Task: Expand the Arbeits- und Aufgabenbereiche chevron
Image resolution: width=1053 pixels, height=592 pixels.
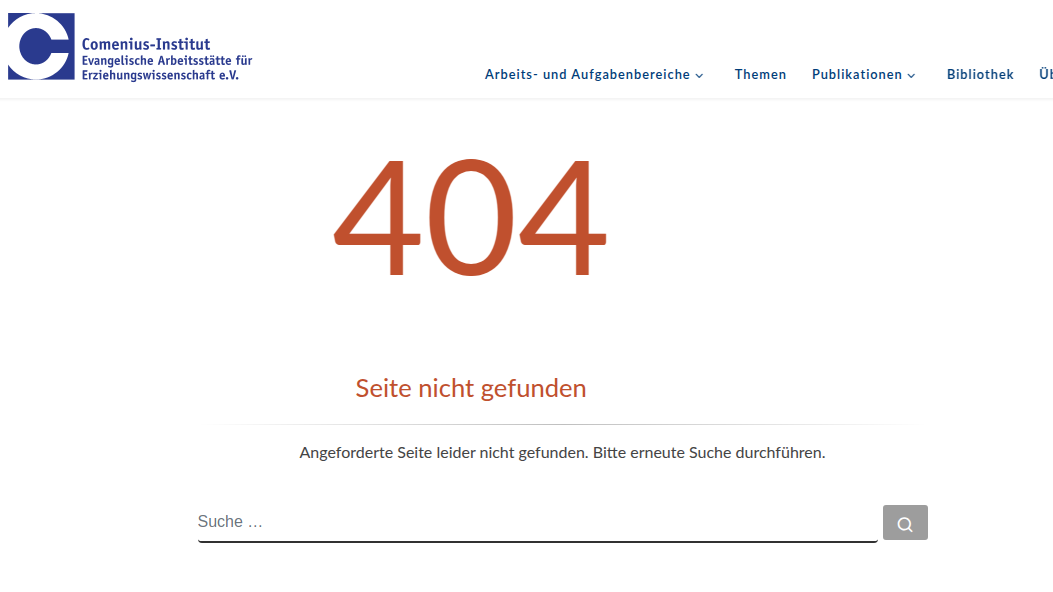Action: [x=699, y=75]
